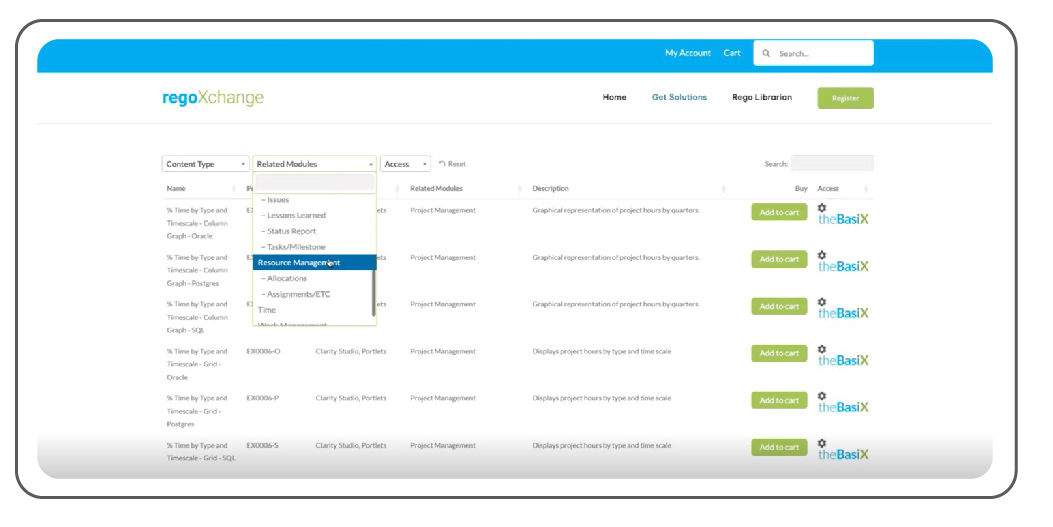Click theBasiX logo in Grid - Oracle row
This screenshot has height=527, width=1053.
pyautogui.click(x=843, y=360)
